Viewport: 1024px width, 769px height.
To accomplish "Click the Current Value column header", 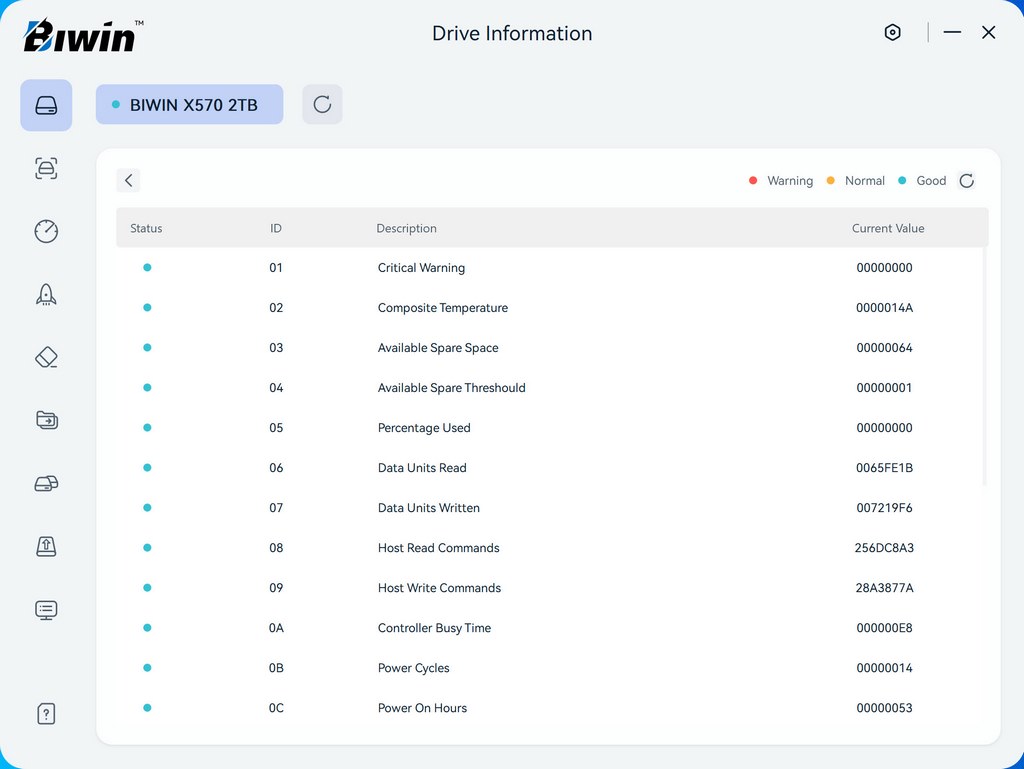I will pyautogui.click(x=887, y=228).
